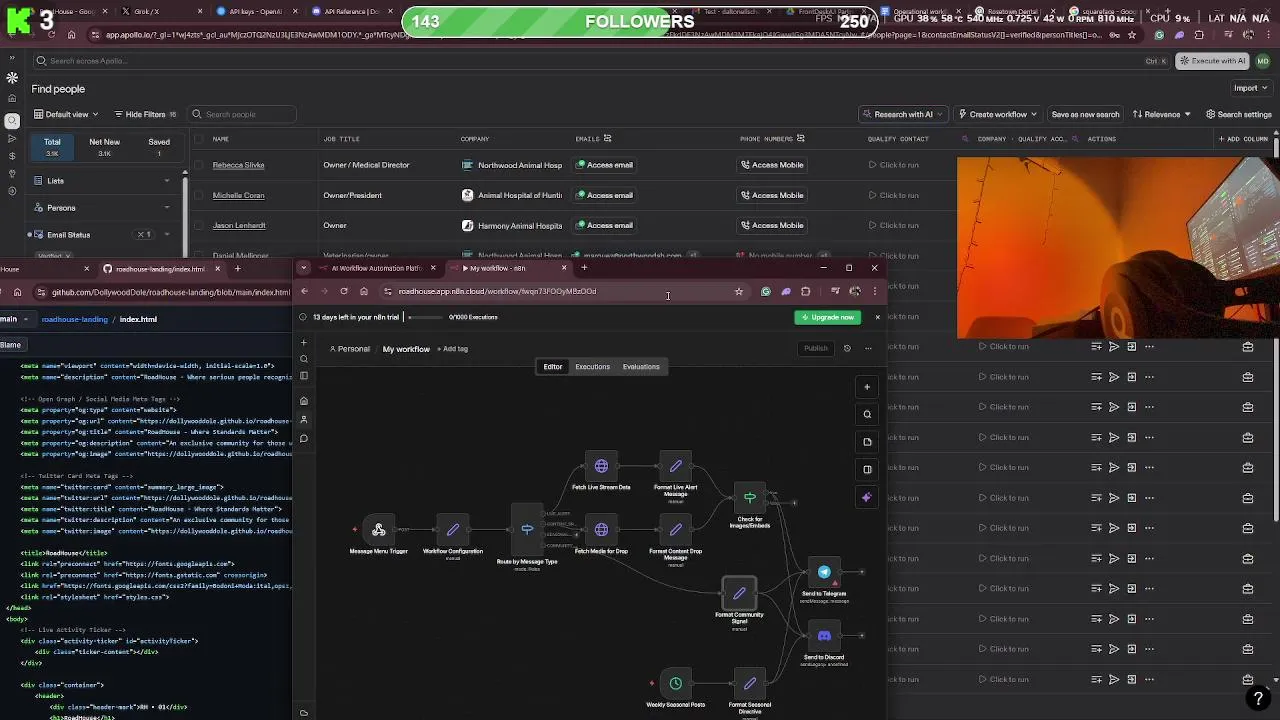Screen dimensions: 1280x720
Task: Select the Send to Telegram node
Action: (824, 573)
